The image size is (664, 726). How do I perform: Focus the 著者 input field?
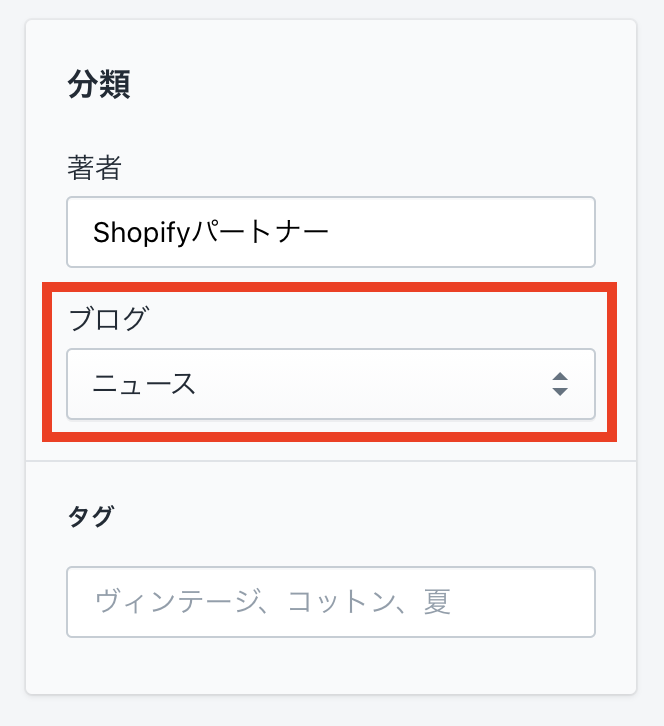click(x=330, y=232)
